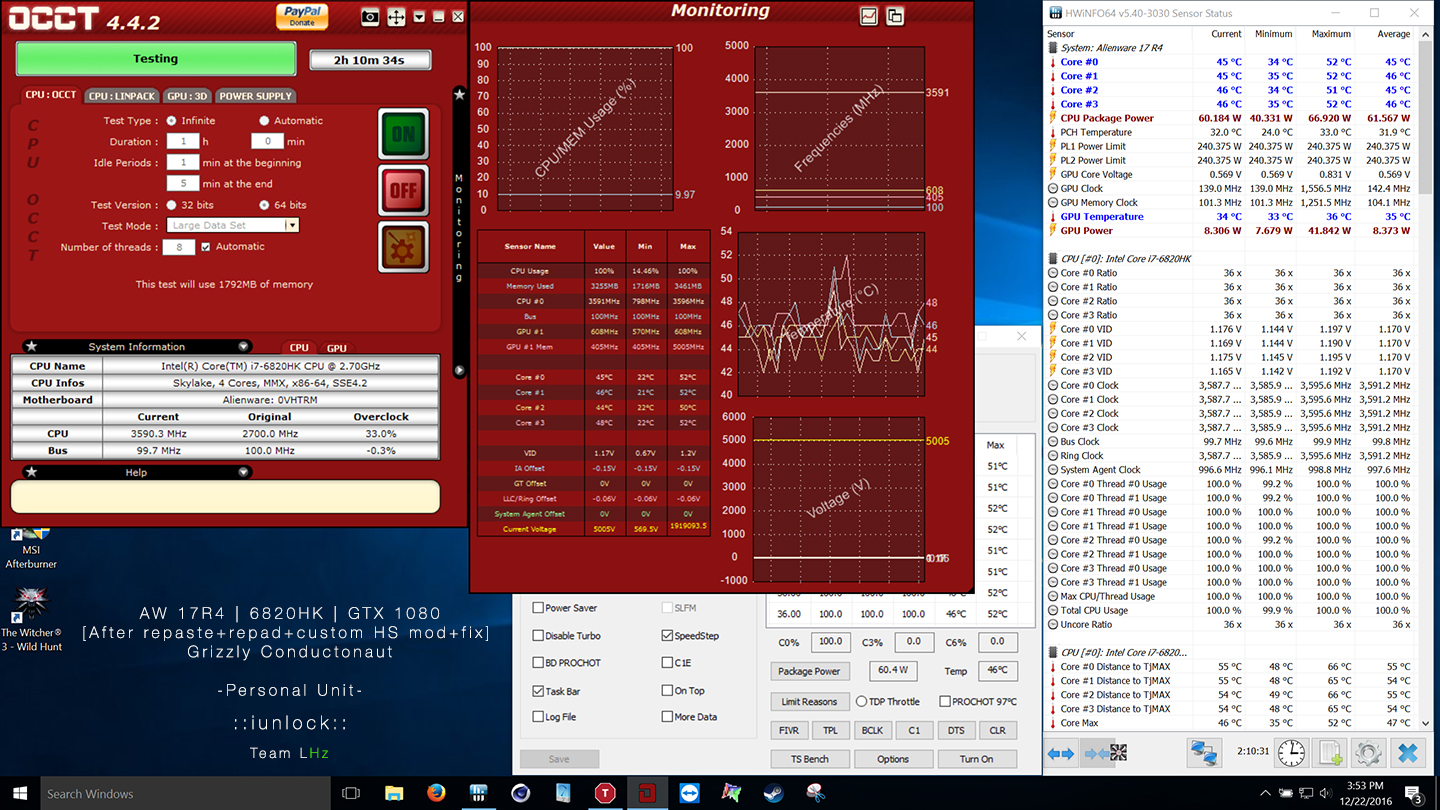Open Firefox from the Windows taskbar

[x=435, y=793]
